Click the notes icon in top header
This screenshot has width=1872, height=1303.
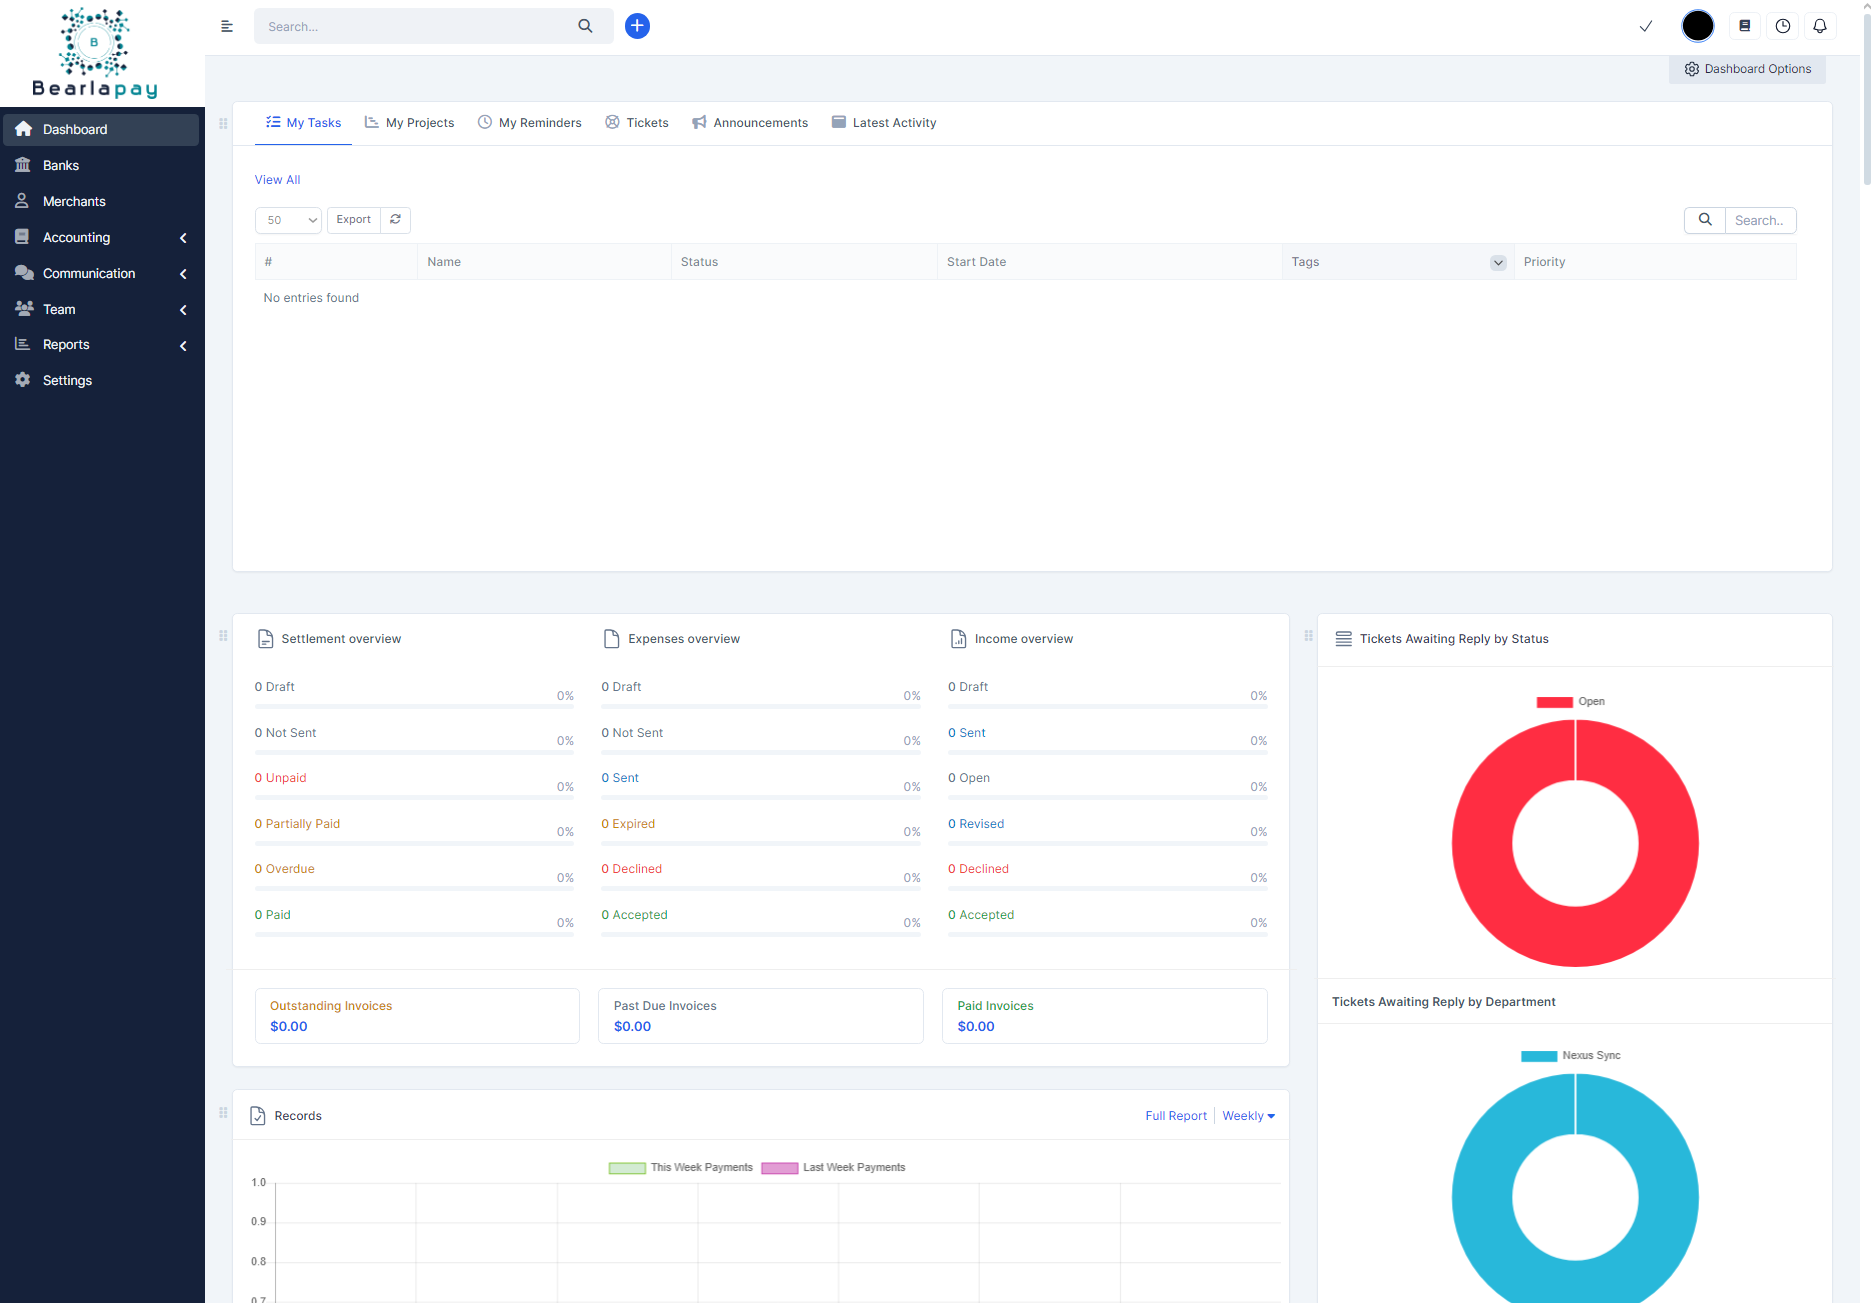coord(1745,26)
